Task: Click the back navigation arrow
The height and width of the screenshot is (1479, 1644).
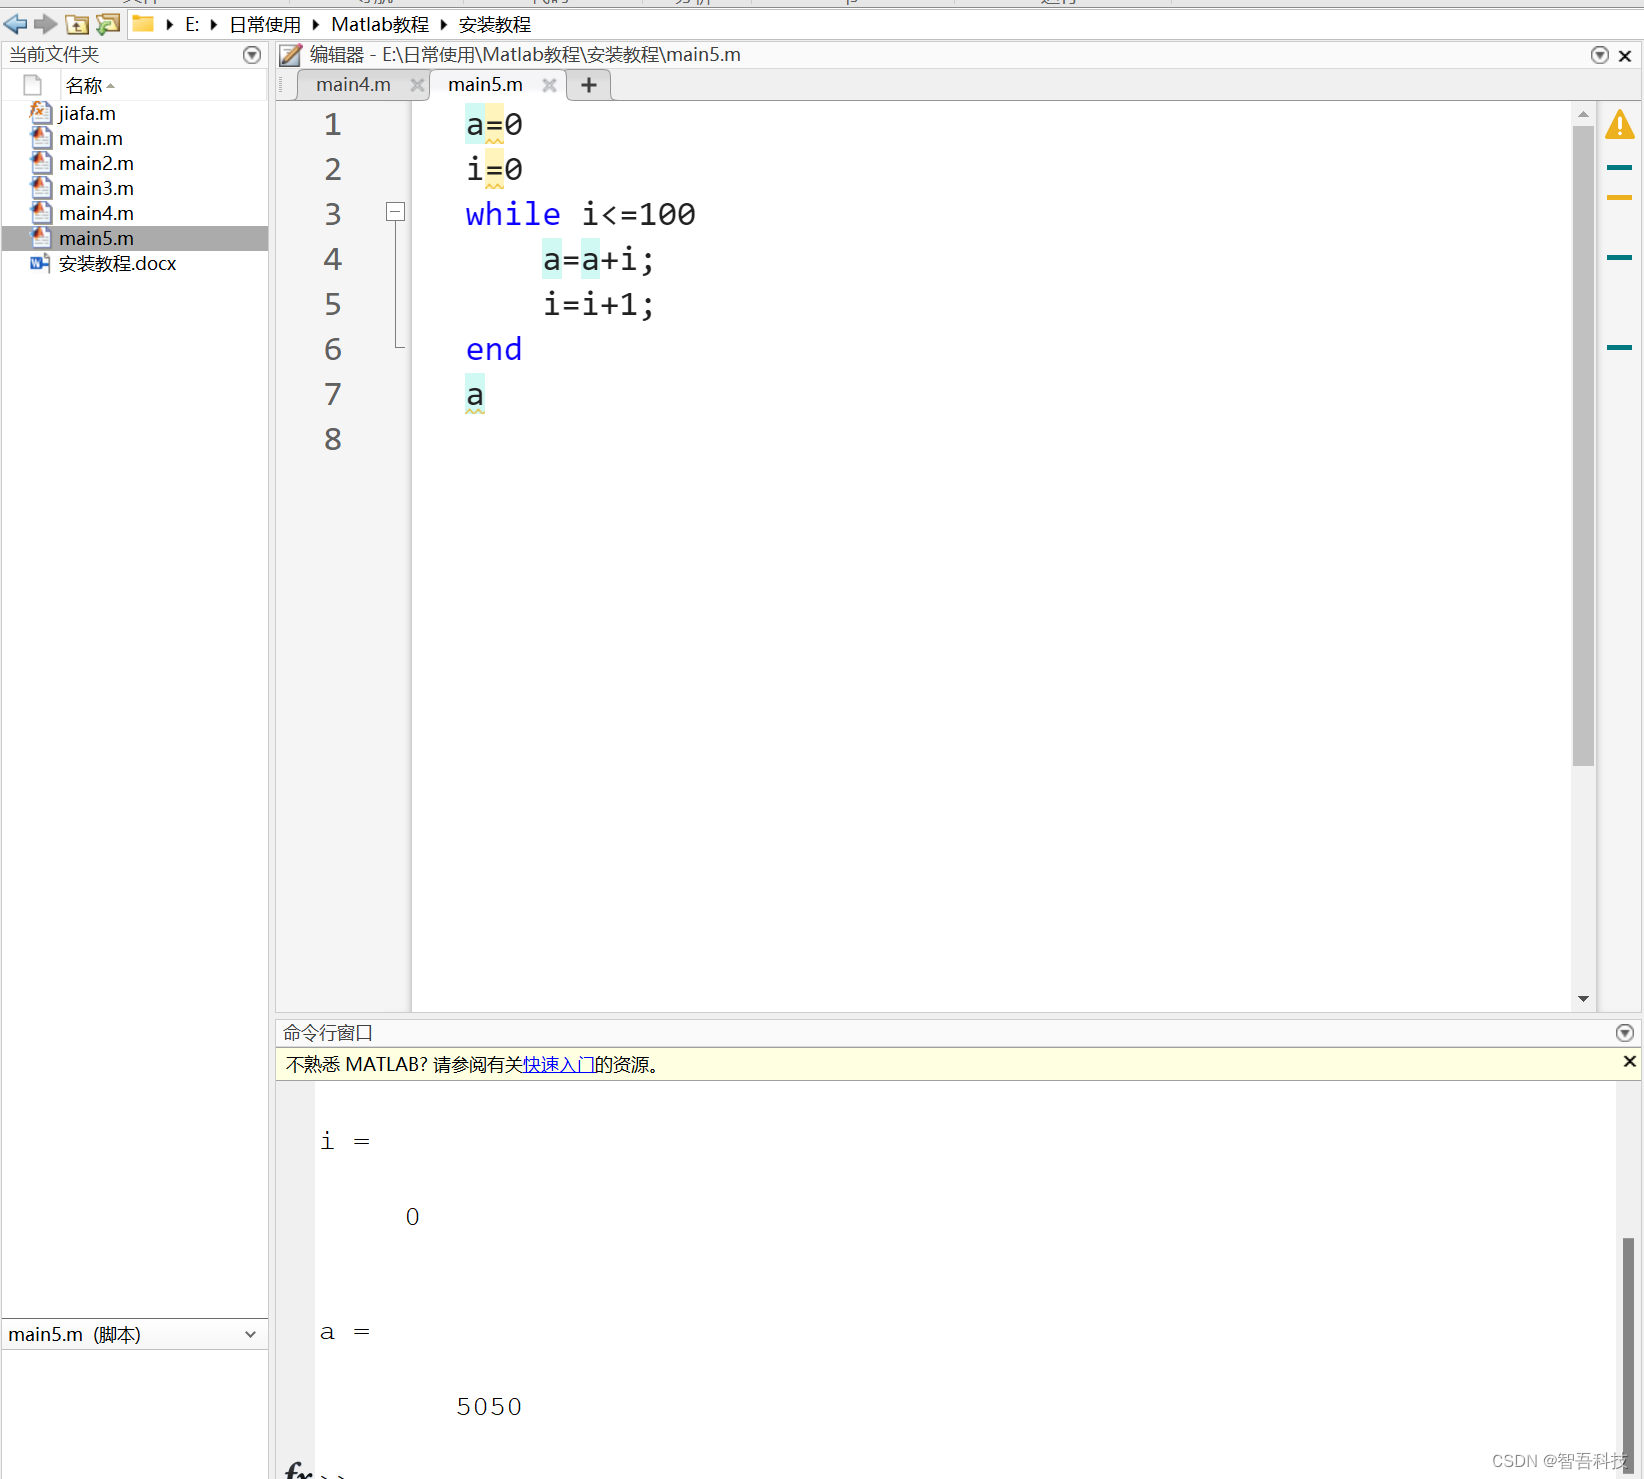Action: (x=15, y=24)
